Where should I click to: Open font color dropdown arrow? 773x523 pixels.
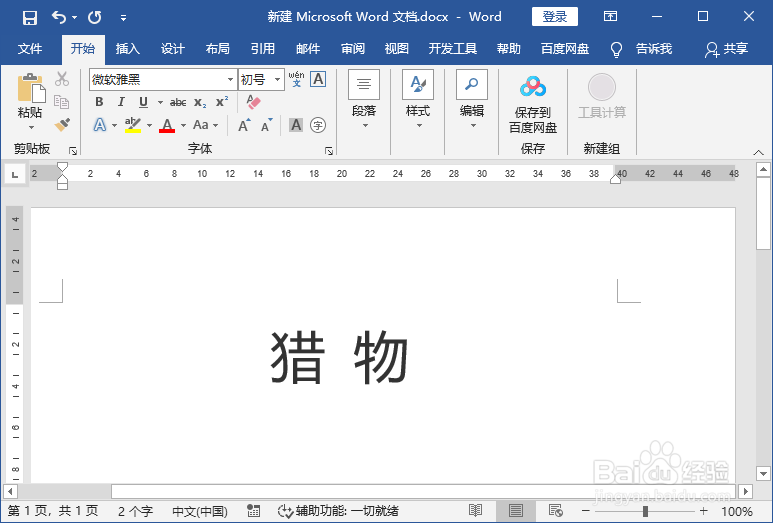tap(183, 126)
